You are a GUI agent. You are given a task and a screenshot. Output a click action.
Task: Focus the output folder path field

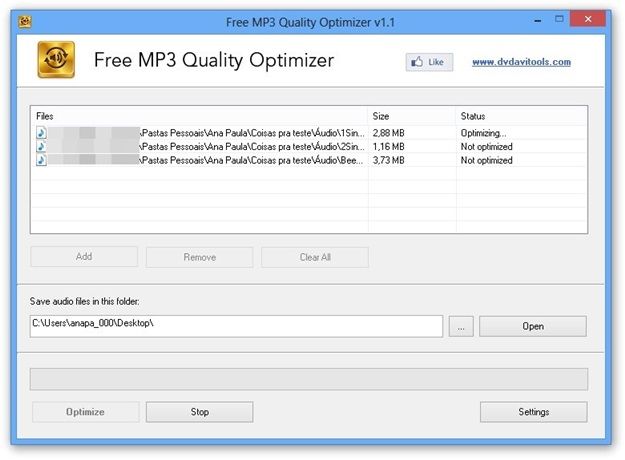click(x=236, y=326)
